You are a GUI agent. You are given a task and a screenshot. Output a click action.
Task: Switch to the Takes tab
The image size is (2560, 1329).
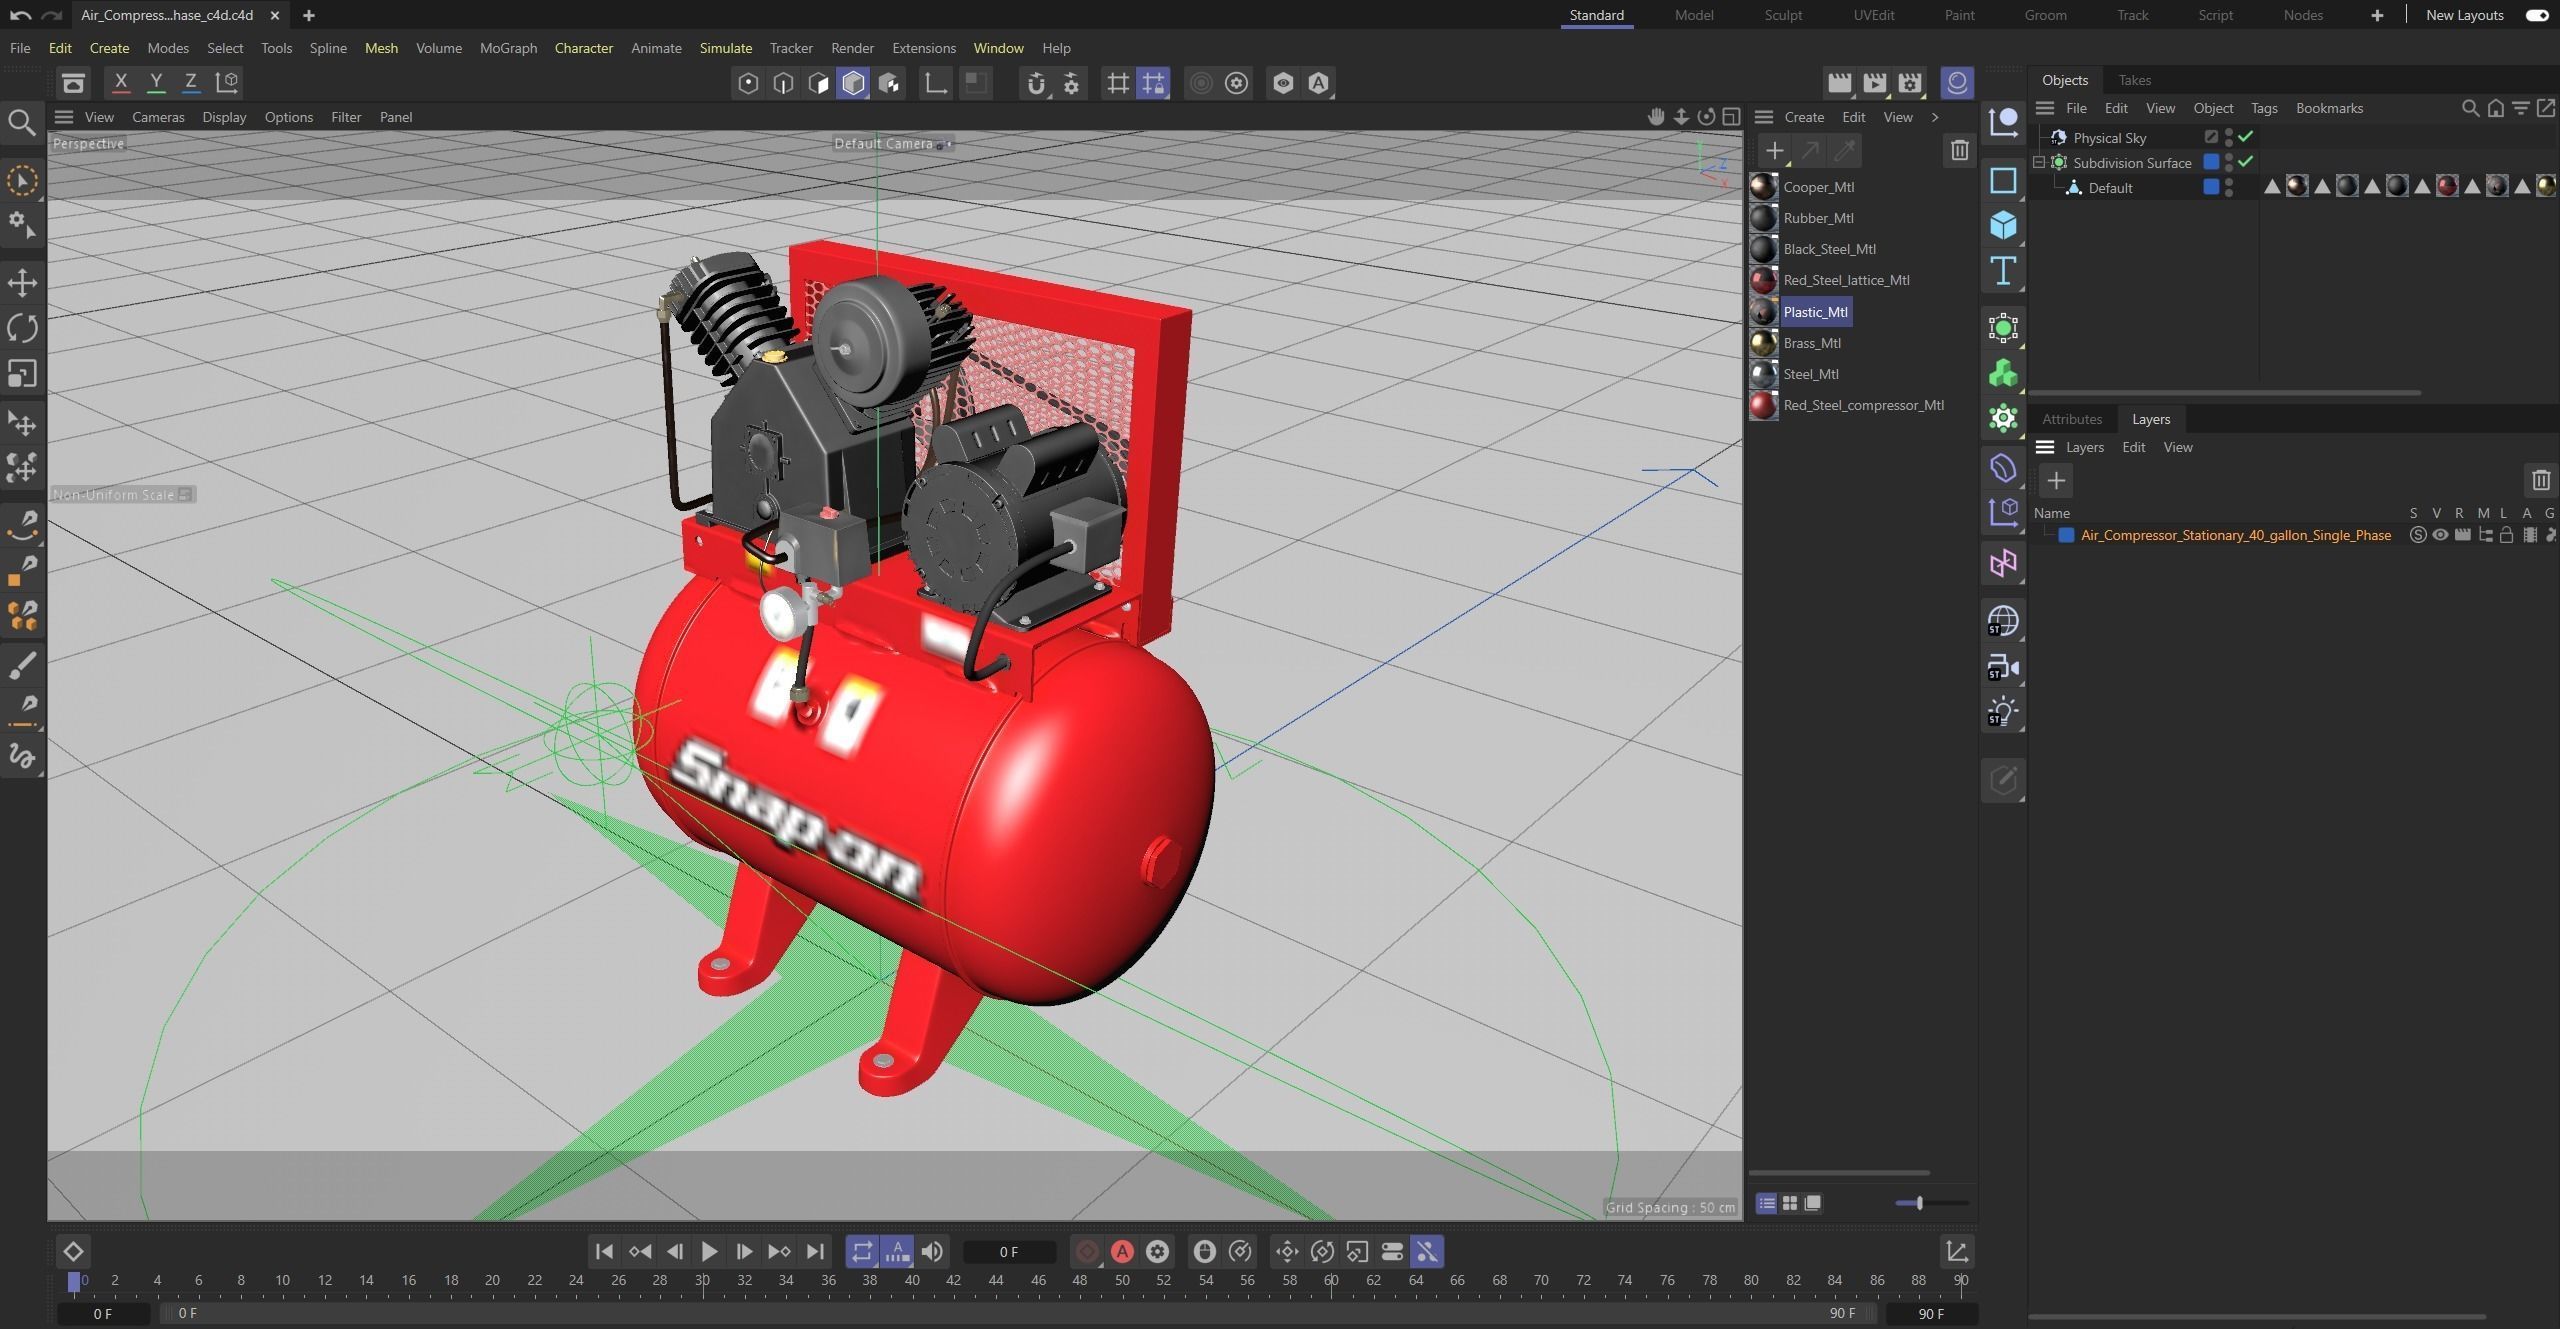tap(2134, 80)
